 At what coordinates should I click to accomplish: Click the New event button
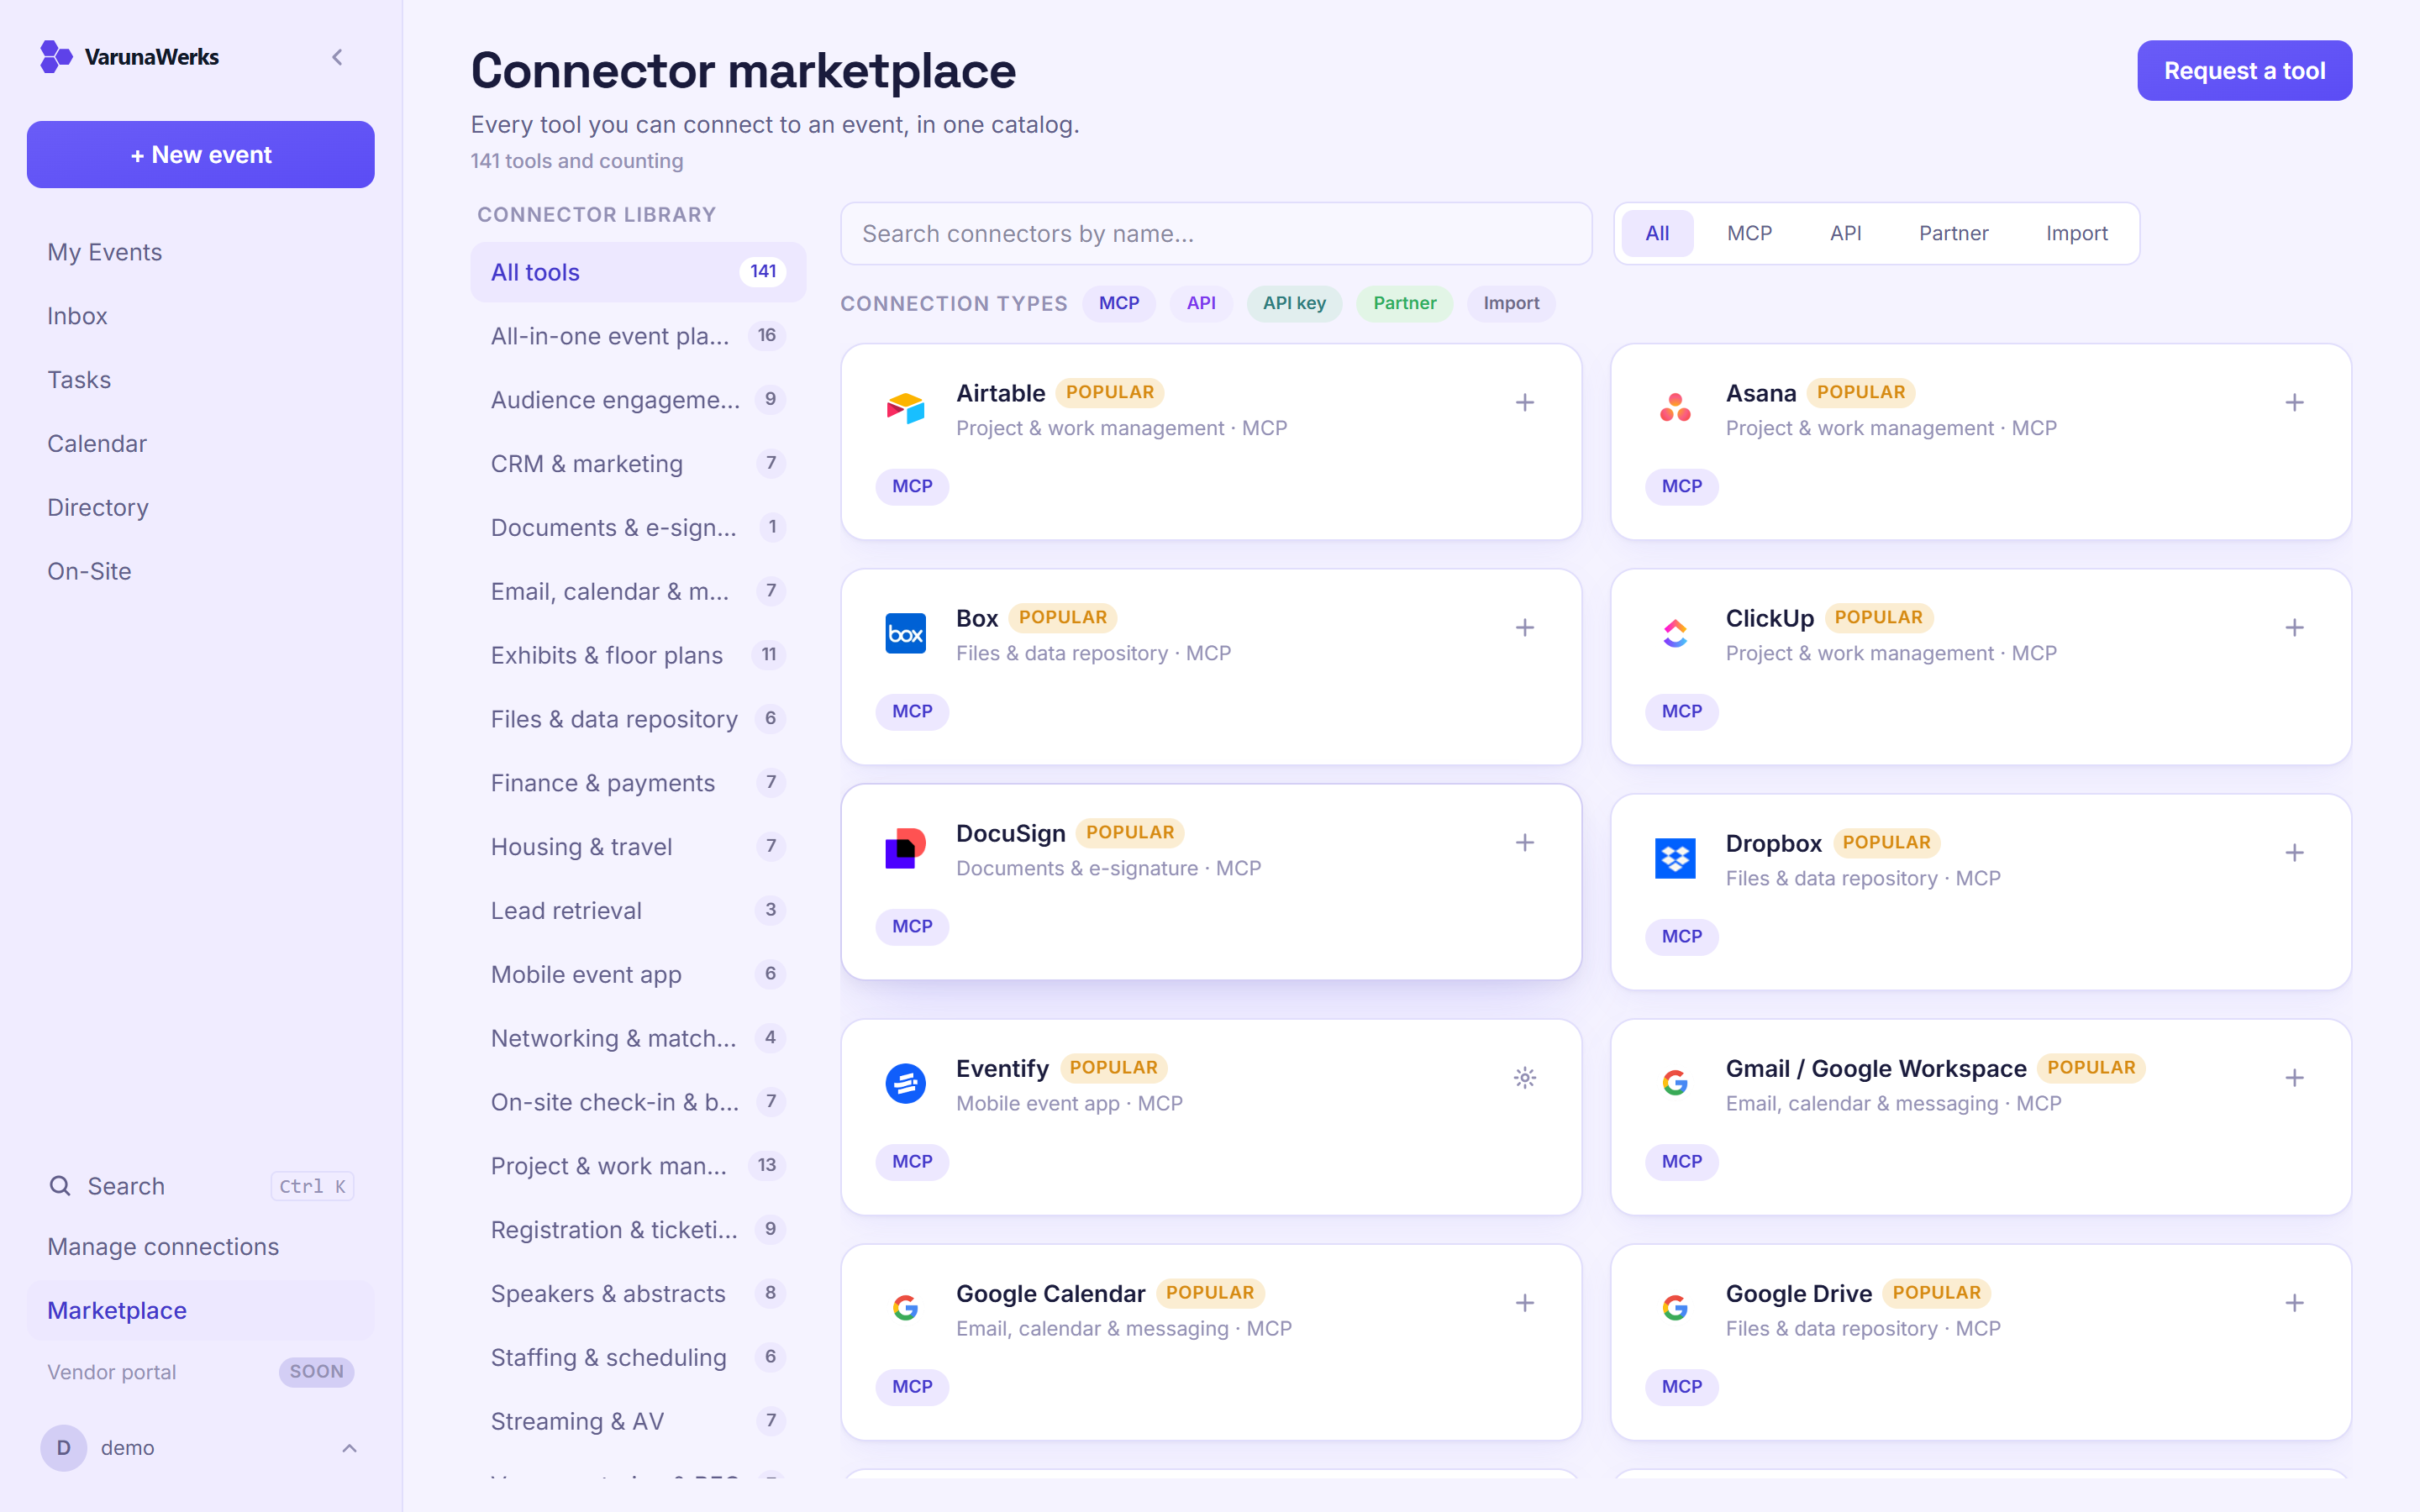tap(201, 155)
